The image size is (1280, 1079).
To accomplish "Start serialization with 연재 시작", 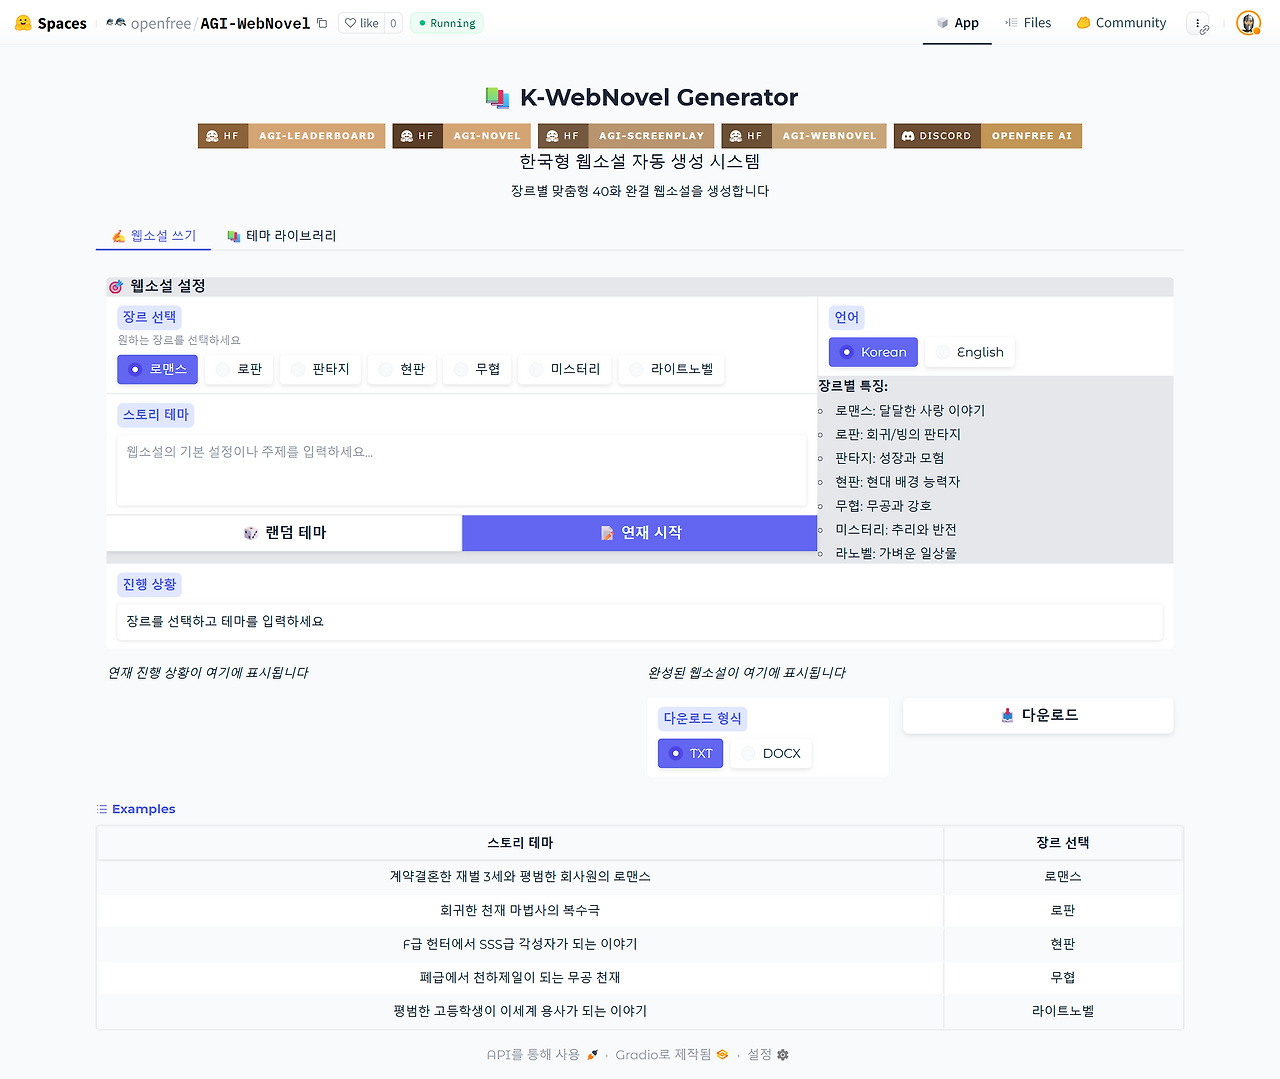I will [639, 533].
